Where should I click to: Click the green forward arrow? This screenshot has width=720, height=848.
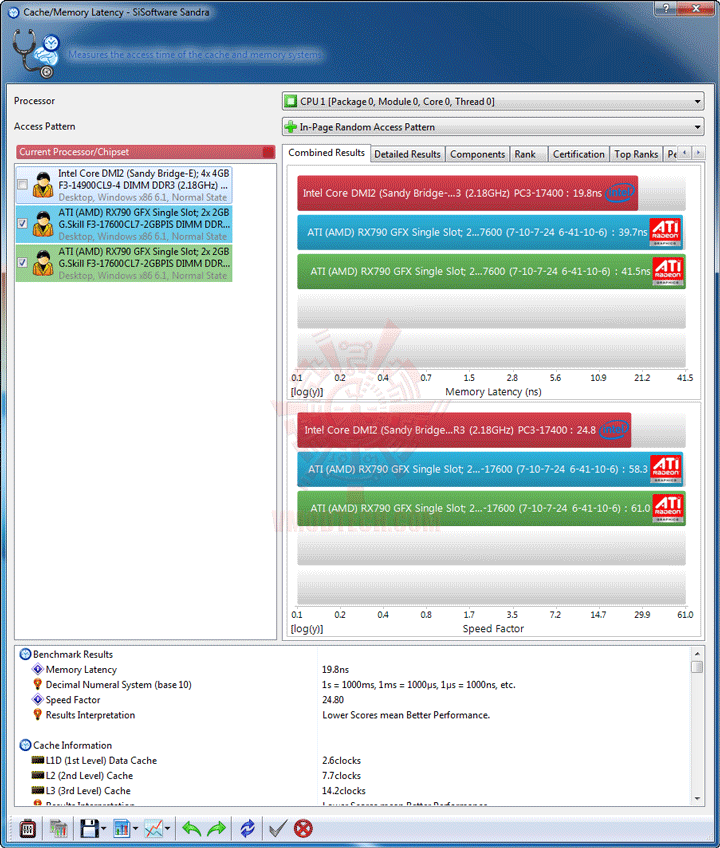click(216, 829)
